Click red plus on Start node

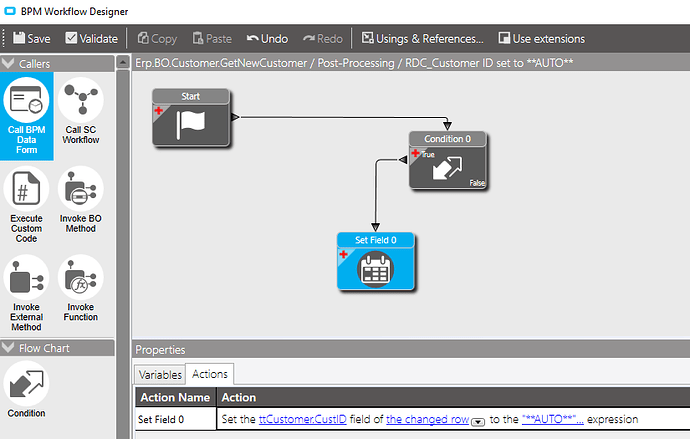(159, 110)
